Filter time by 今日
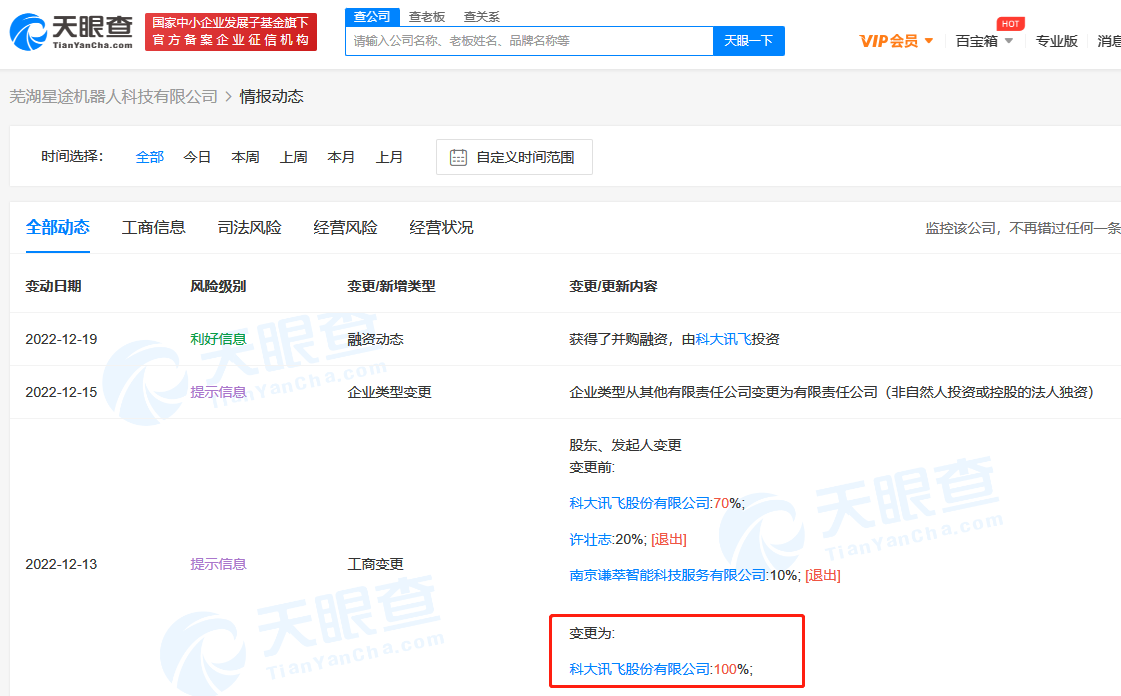This screenshot has height=696, width=1121. point(197,157)
